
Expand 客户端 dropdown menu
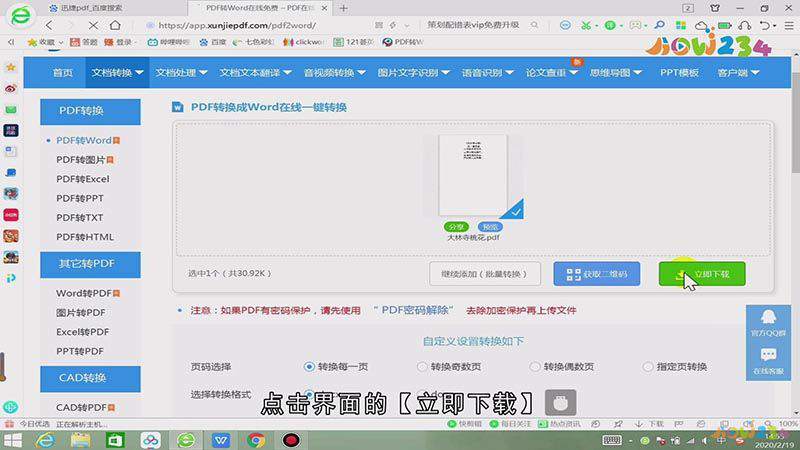click(738, 73)
